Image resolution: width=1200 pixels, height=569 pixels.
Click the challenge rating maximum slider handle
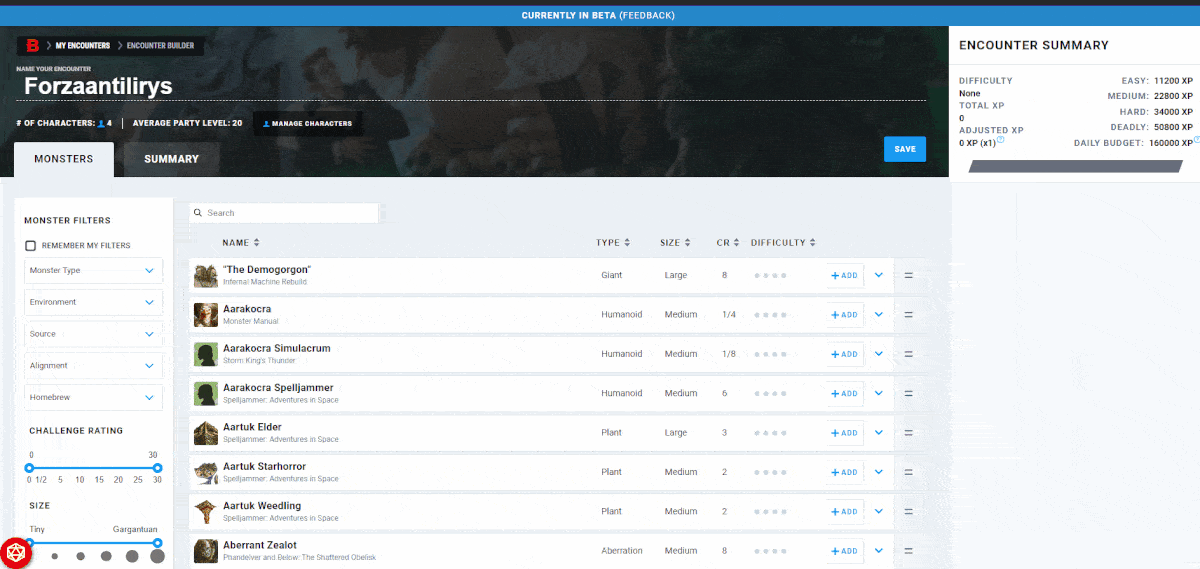[157, 468]
